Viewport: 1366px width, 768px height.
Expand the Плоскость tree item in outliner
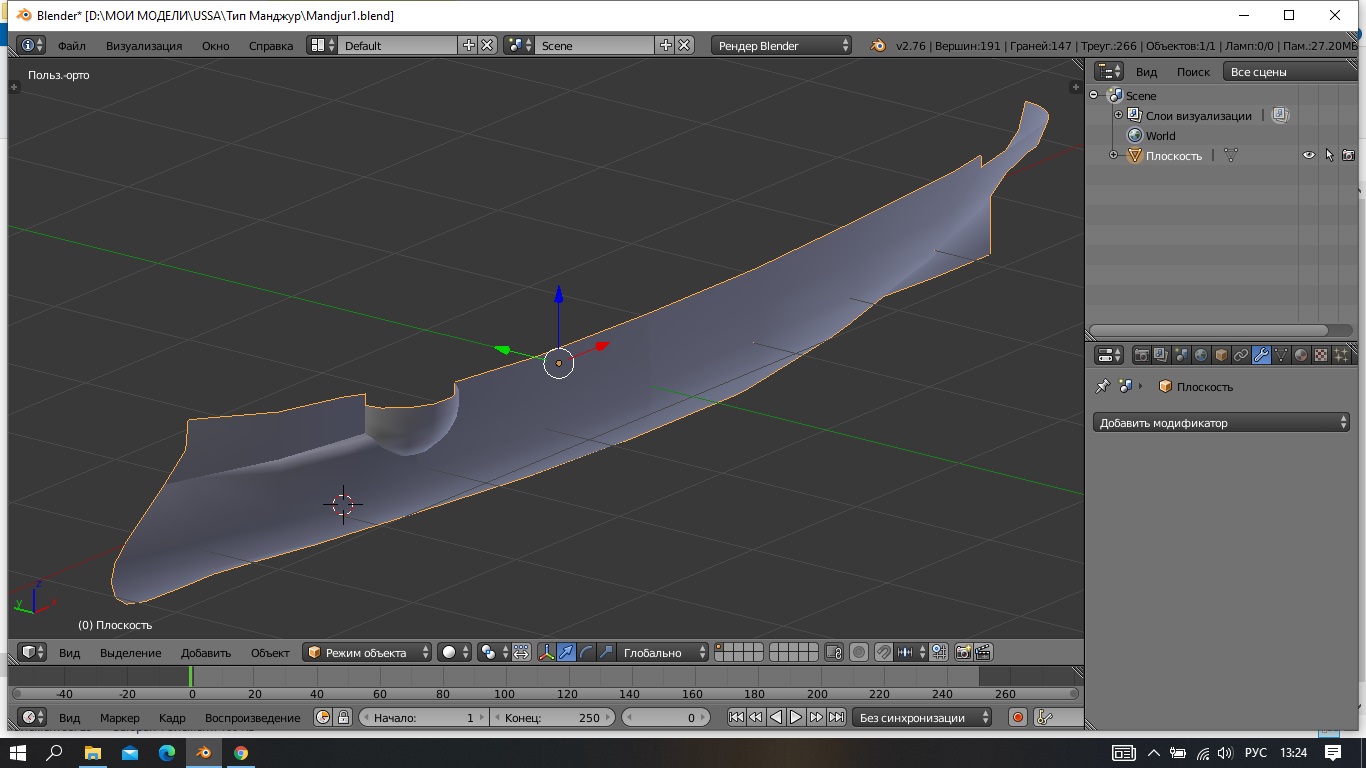tap(1114, 155)
